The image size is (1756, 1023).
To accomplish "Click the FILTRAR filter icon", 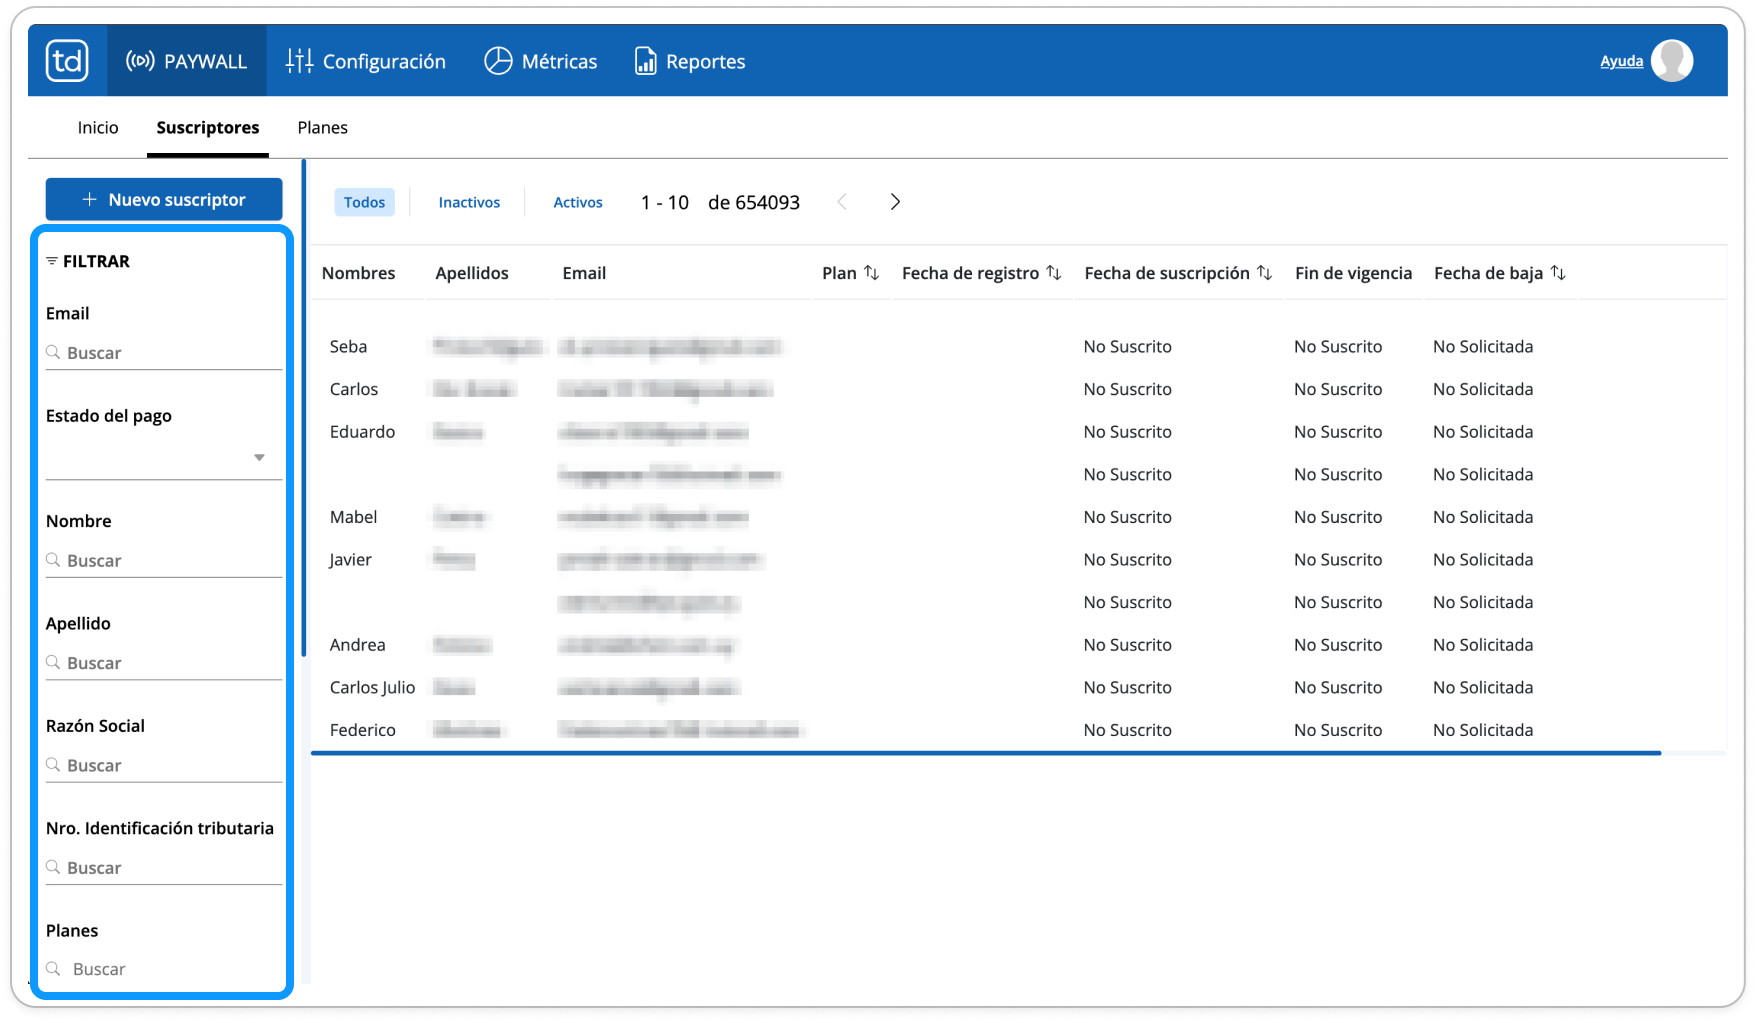I will 52,261.
